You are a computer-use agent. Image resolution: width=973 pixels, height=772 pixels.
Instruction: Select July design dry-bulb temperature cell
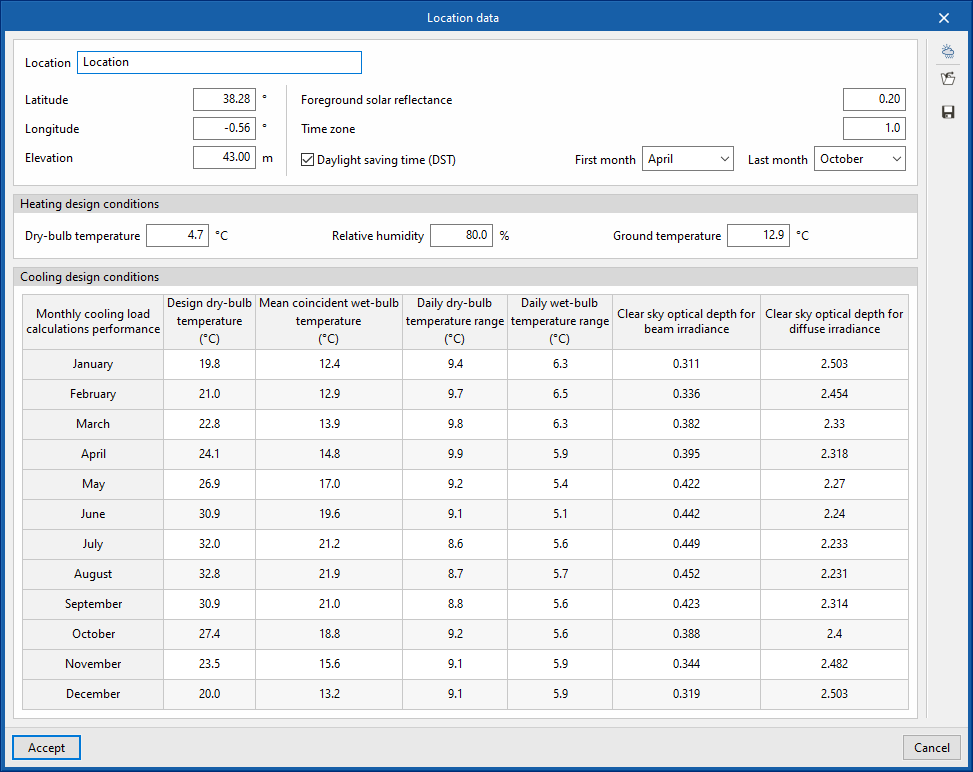point(210,544)
